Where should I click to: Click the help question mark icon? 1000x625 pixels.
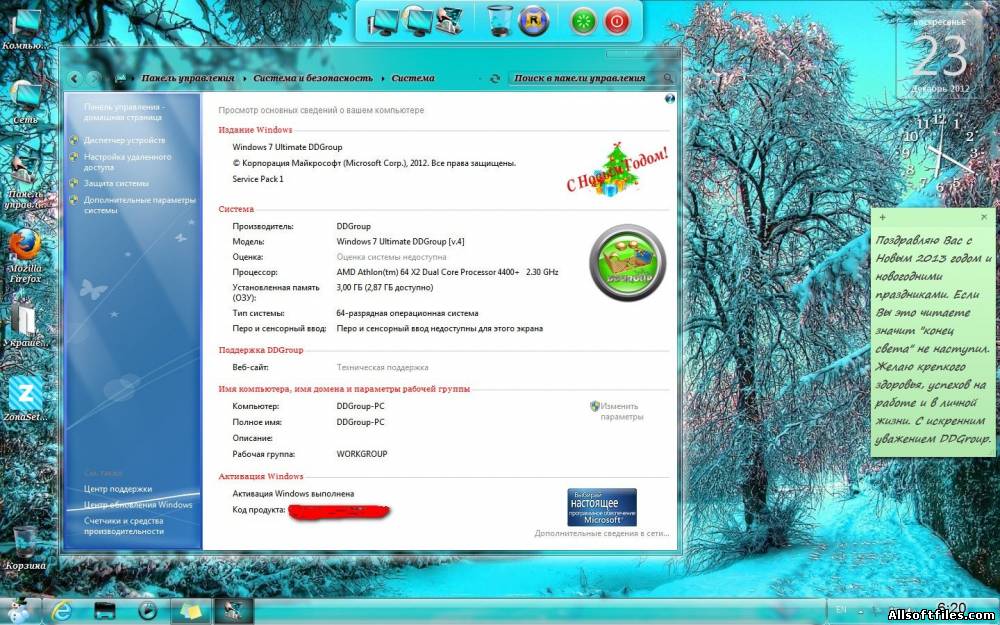click(670, 99)
